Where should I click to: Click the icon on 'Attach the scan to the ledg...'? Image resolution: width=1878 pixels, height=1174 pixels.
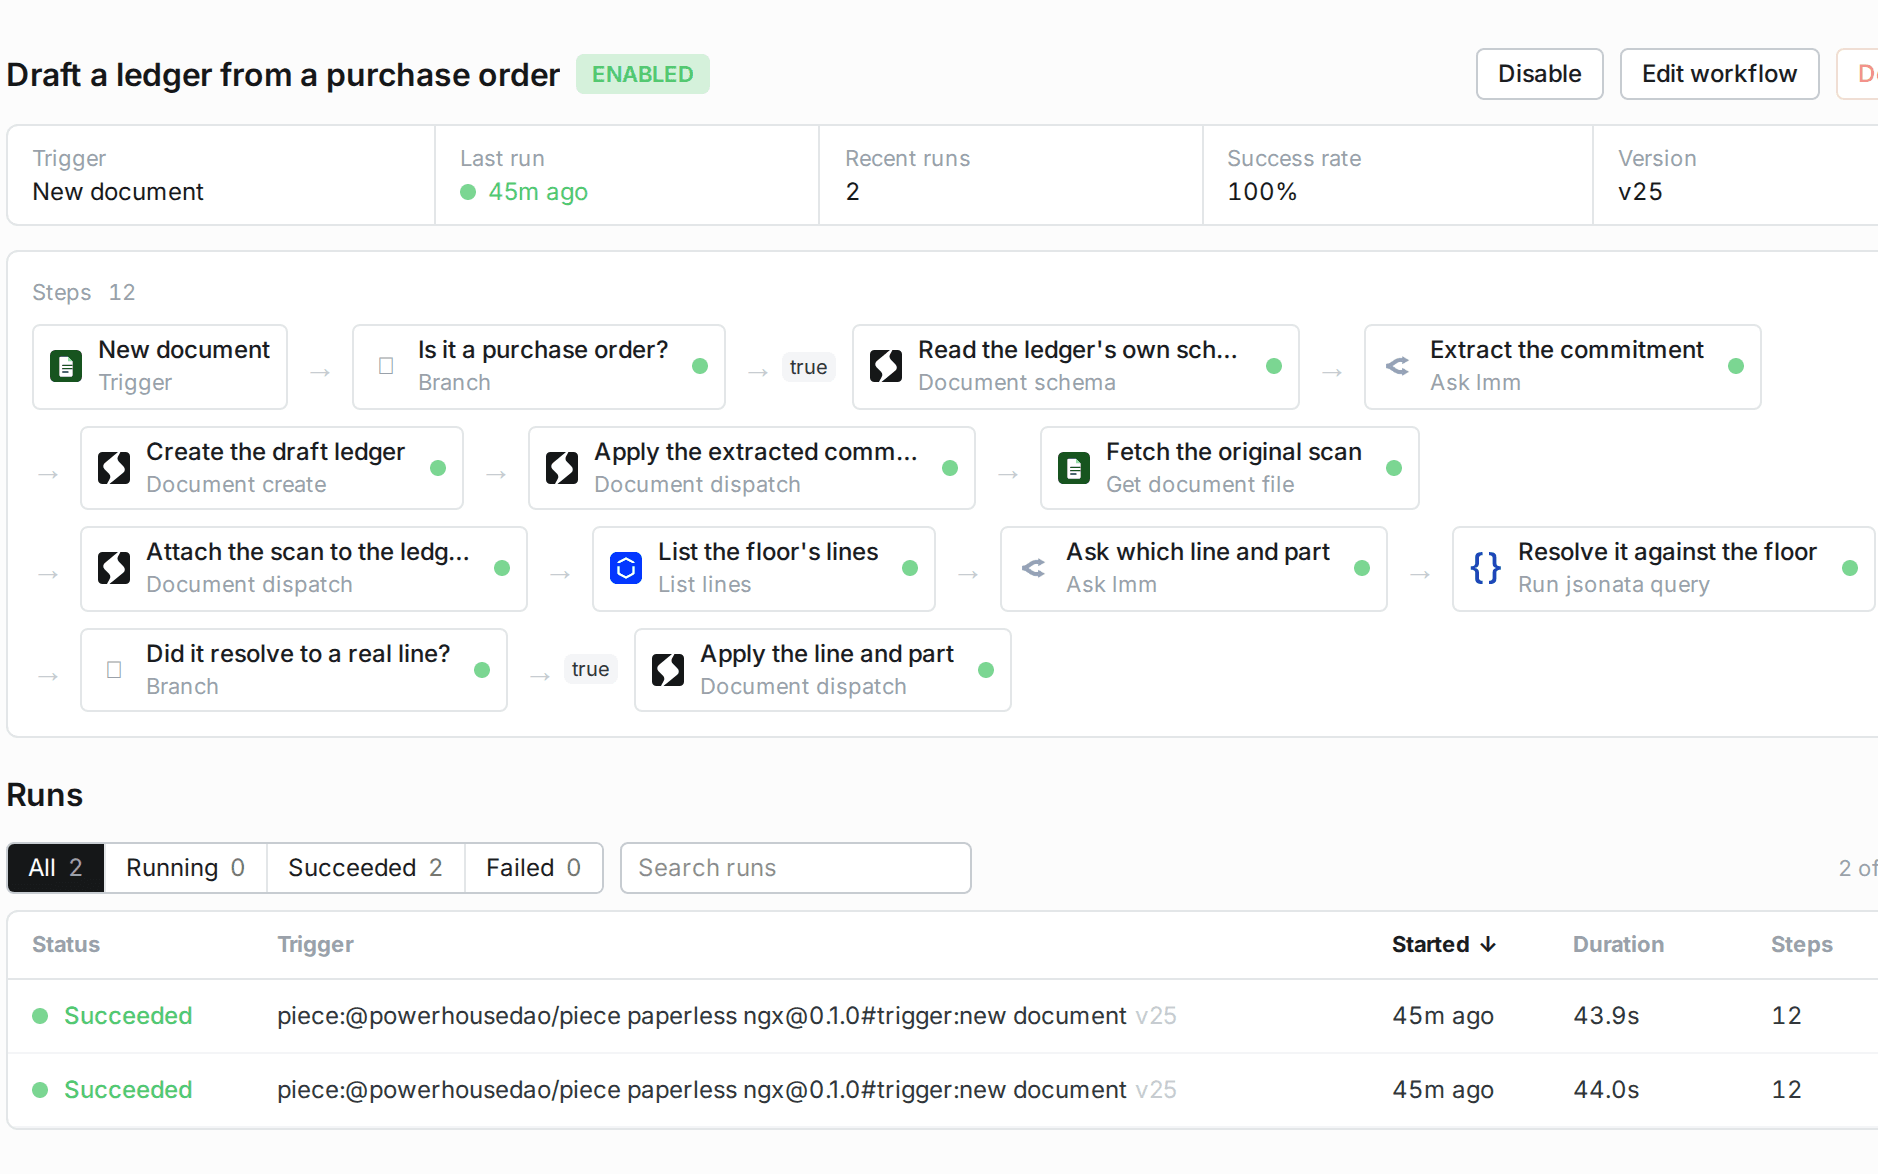[x=114, y=568]
